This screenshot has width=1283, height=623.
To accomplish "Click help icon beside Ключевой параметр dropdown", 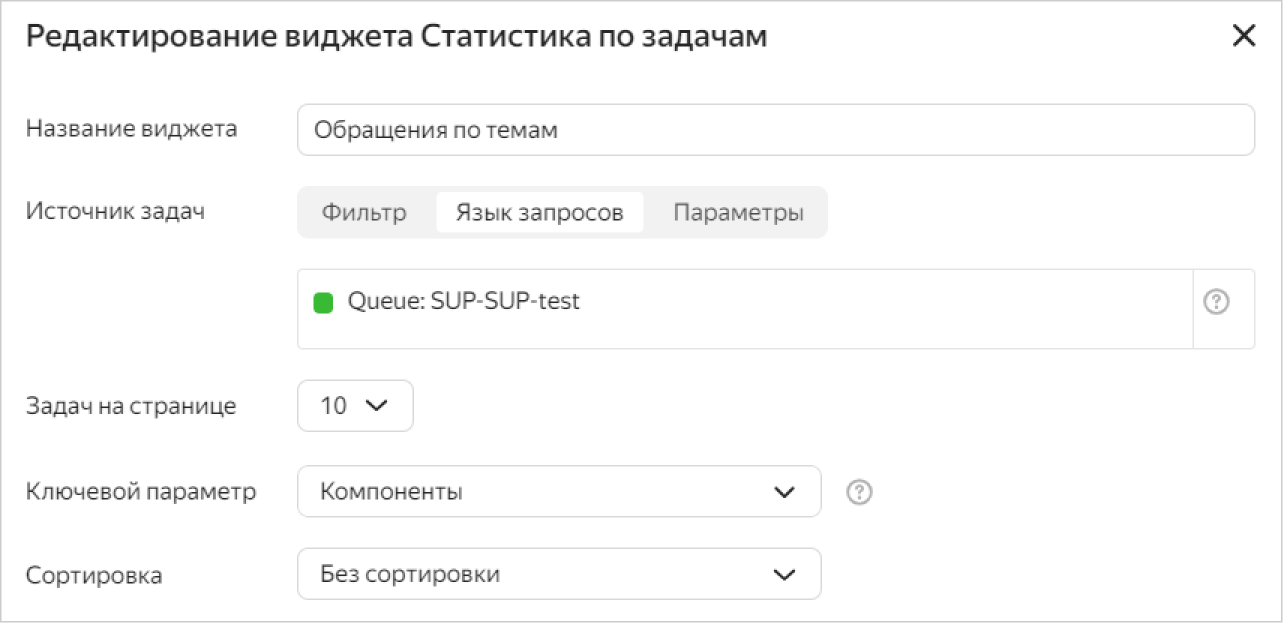I will pyautogui.click(x=860, y=492).
